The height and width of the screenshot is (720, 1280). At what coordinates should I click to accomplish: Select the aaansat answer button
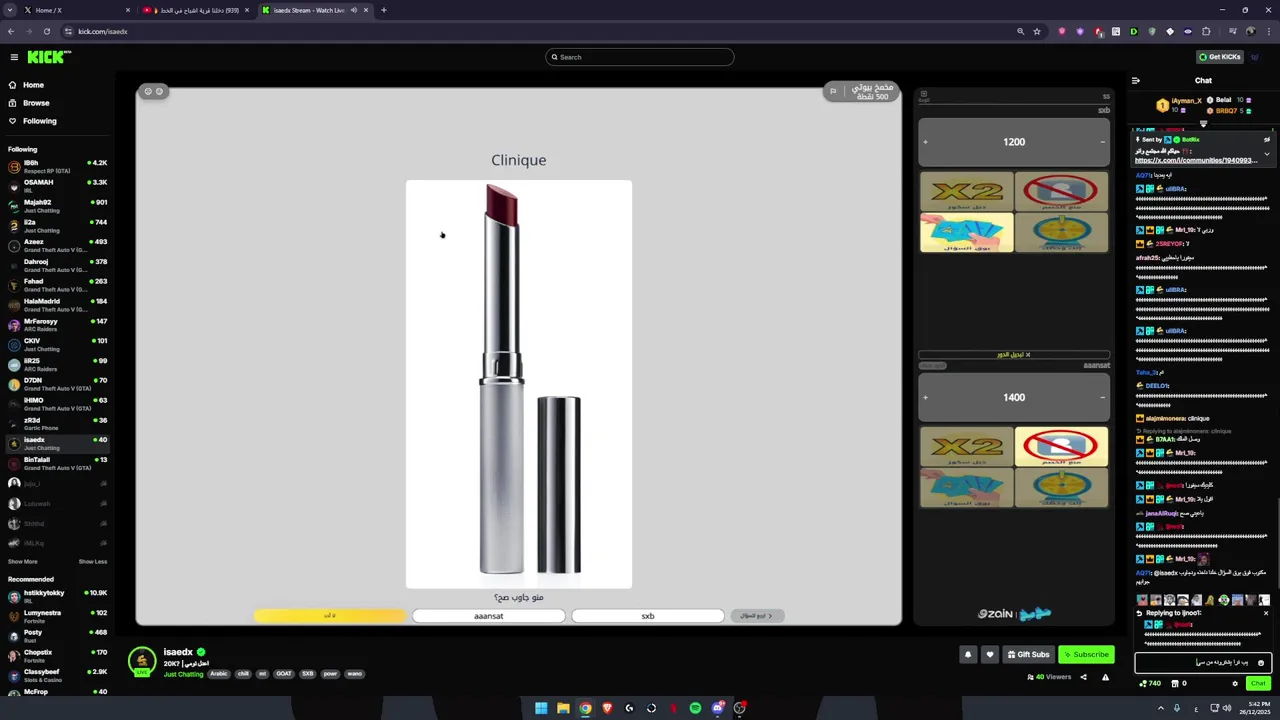tap(488, 616)
